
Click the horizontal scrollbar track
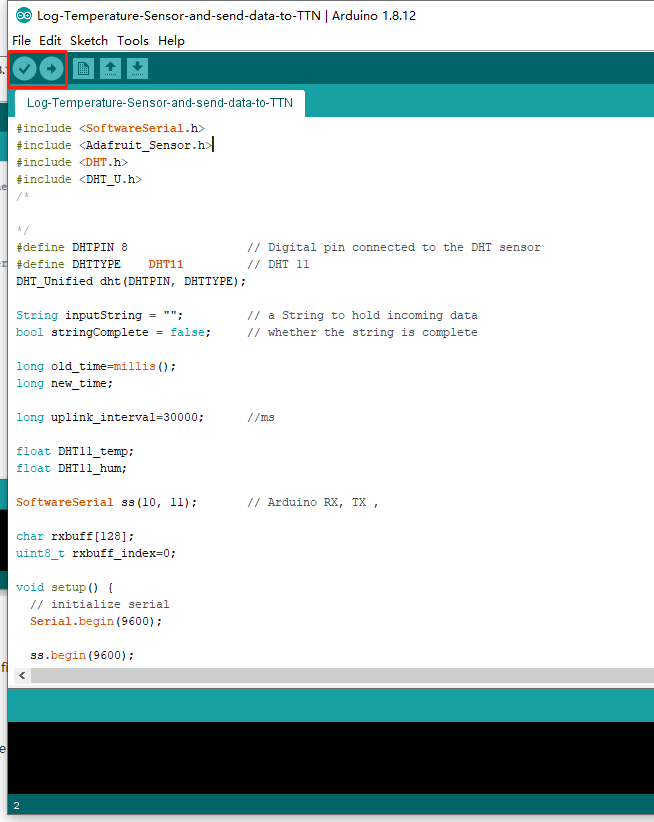pyautogui.click(x=342, y=675)
